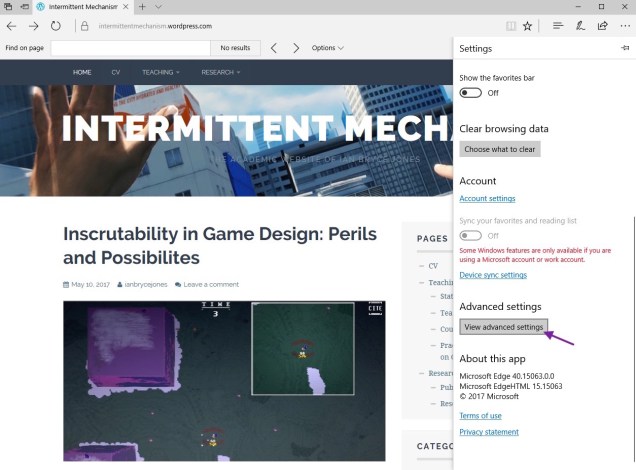Click the Forward navigation arrow

coord(34,25)
